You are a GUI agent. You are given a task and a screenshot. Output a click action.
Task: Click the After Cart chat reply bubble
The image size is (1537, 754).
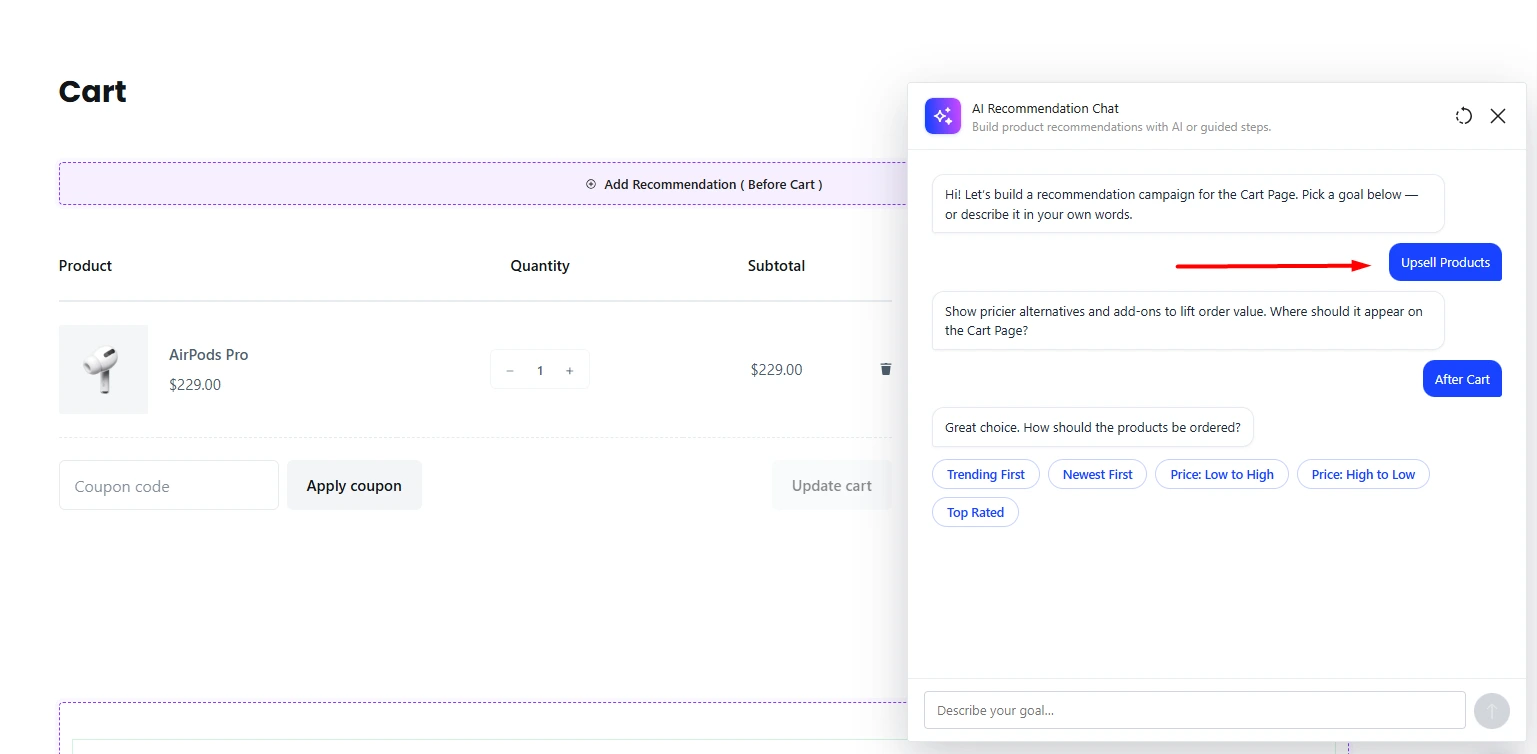click(x=1462, y=379)
